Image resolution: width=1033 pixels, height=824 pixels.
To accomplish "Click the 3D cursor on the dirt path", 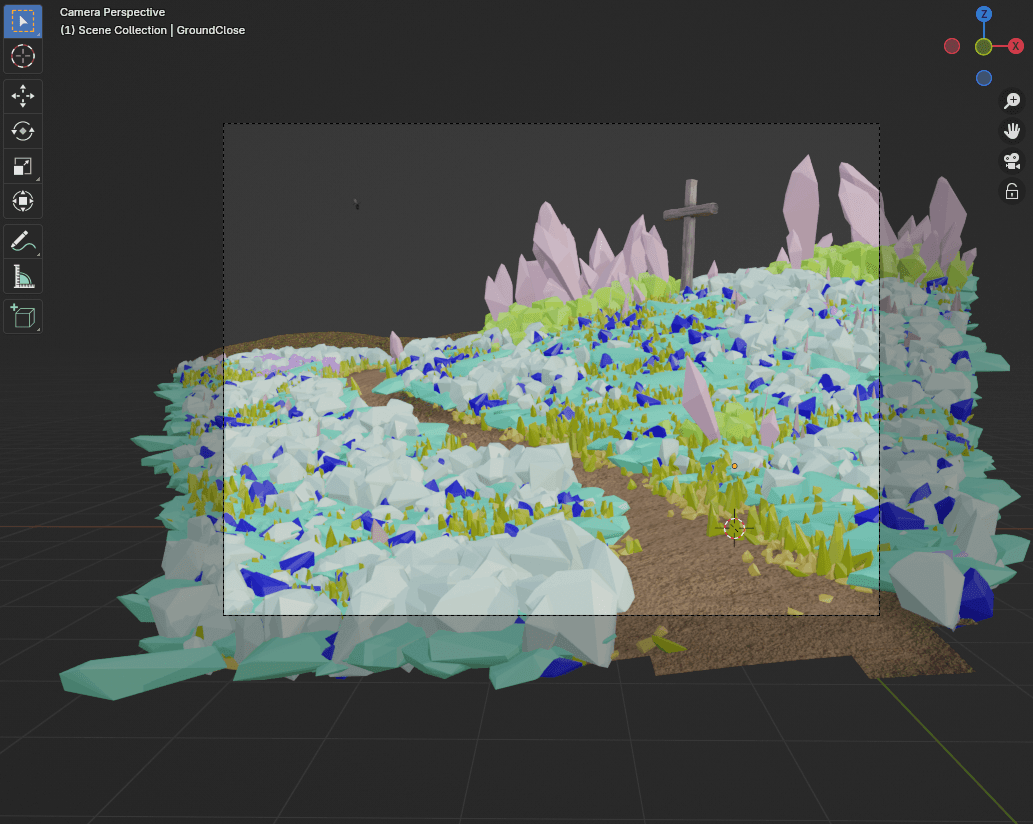I will click(735, 527).
